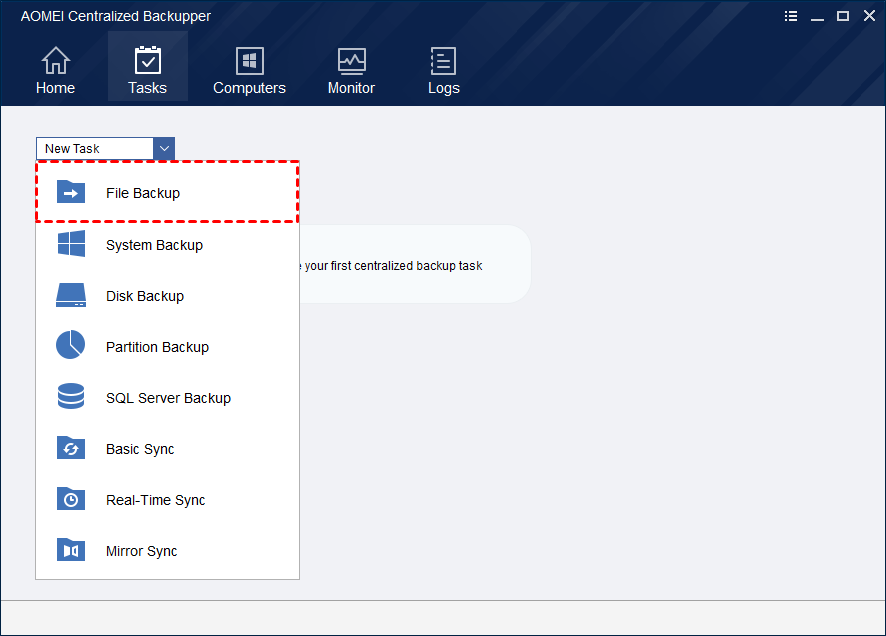Switch to the Home label
This screenshot has width=886, height=636.
point(55,88)
